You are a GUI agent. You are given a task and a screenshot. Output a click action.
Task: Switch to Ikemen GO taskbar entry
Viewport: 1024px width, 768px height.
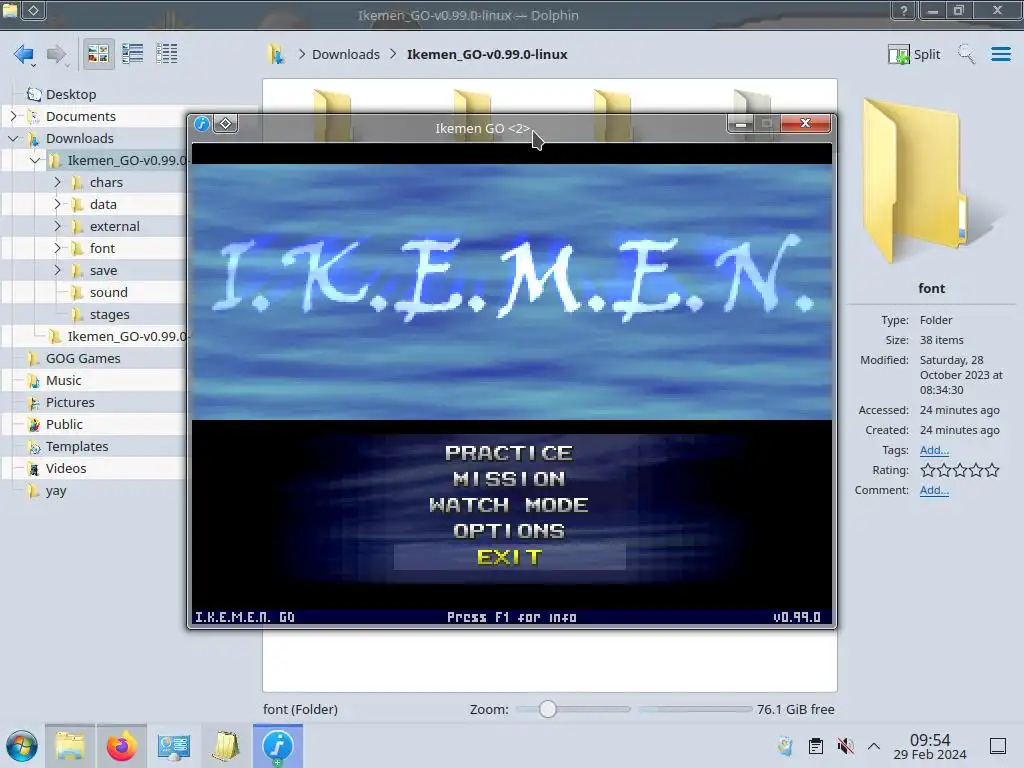(x=278, y=746)
